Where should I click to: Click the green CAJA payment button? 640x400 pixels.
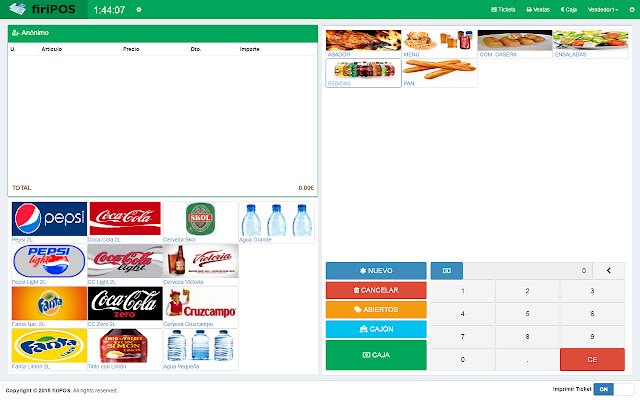click(376, 355)
